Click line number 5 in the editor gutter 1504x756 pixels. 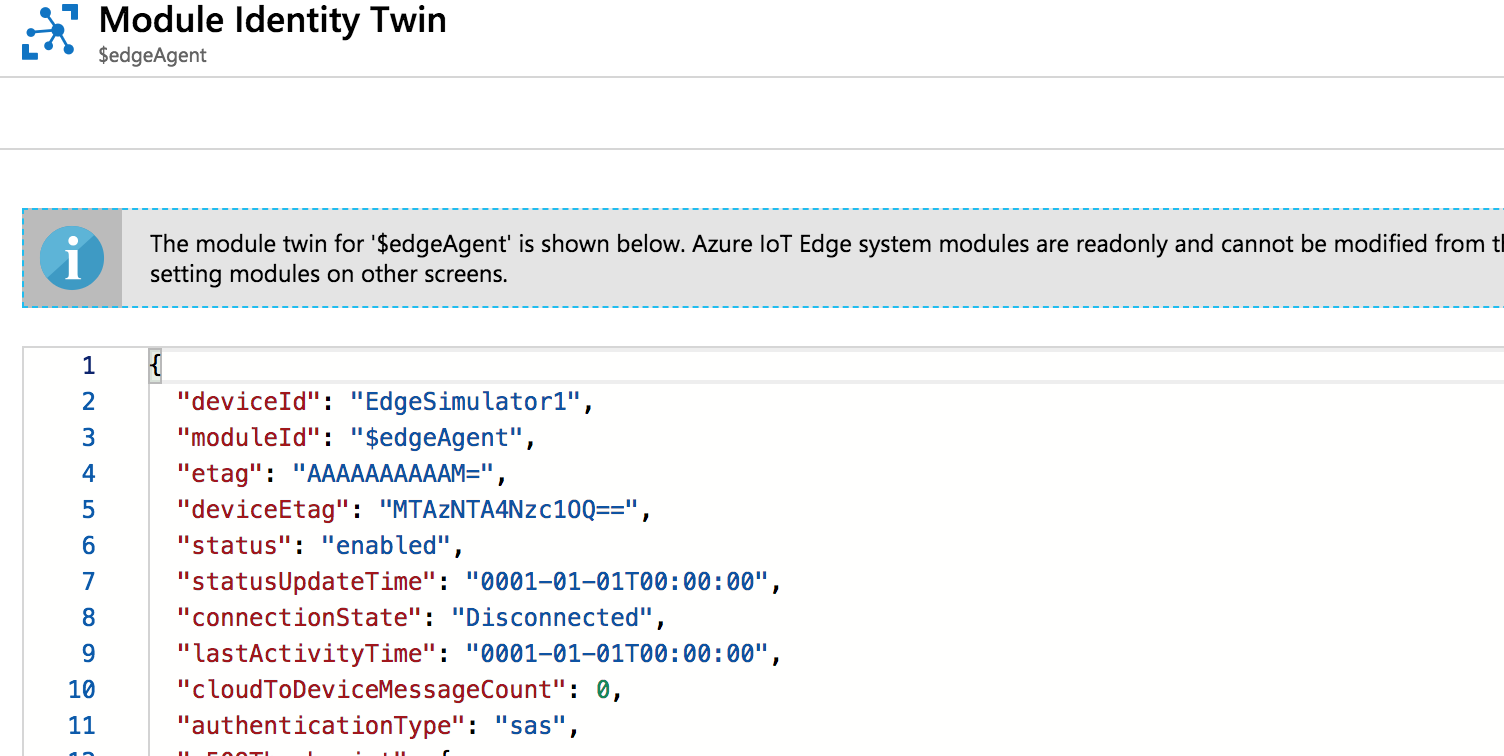tap(87, 509)
